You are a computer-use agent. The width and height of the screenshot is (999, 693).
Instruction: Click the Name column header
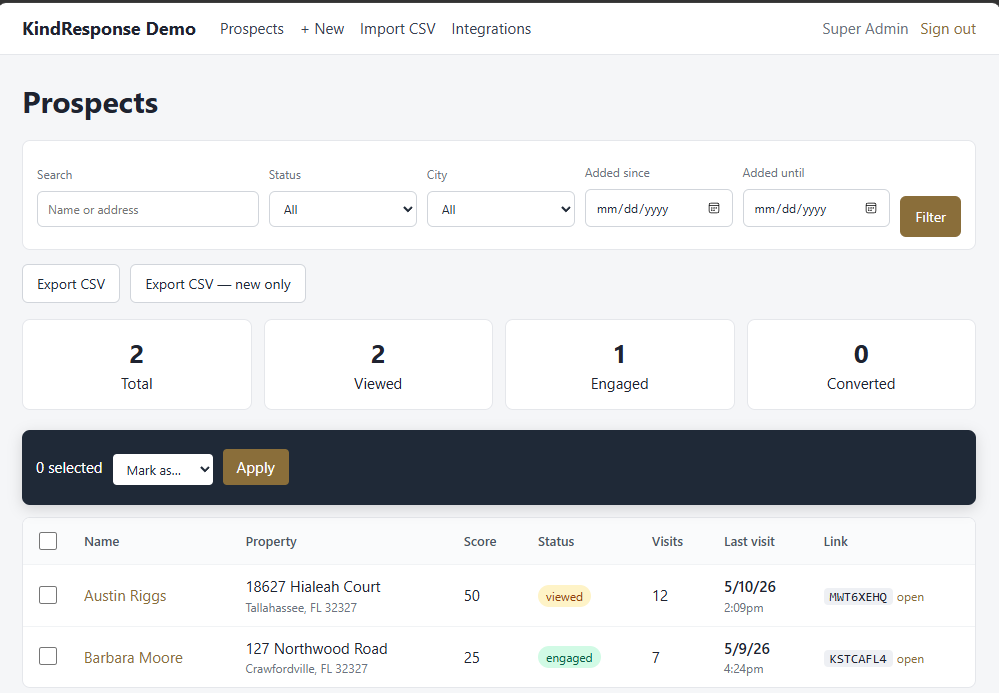click(x=101, y=541)
